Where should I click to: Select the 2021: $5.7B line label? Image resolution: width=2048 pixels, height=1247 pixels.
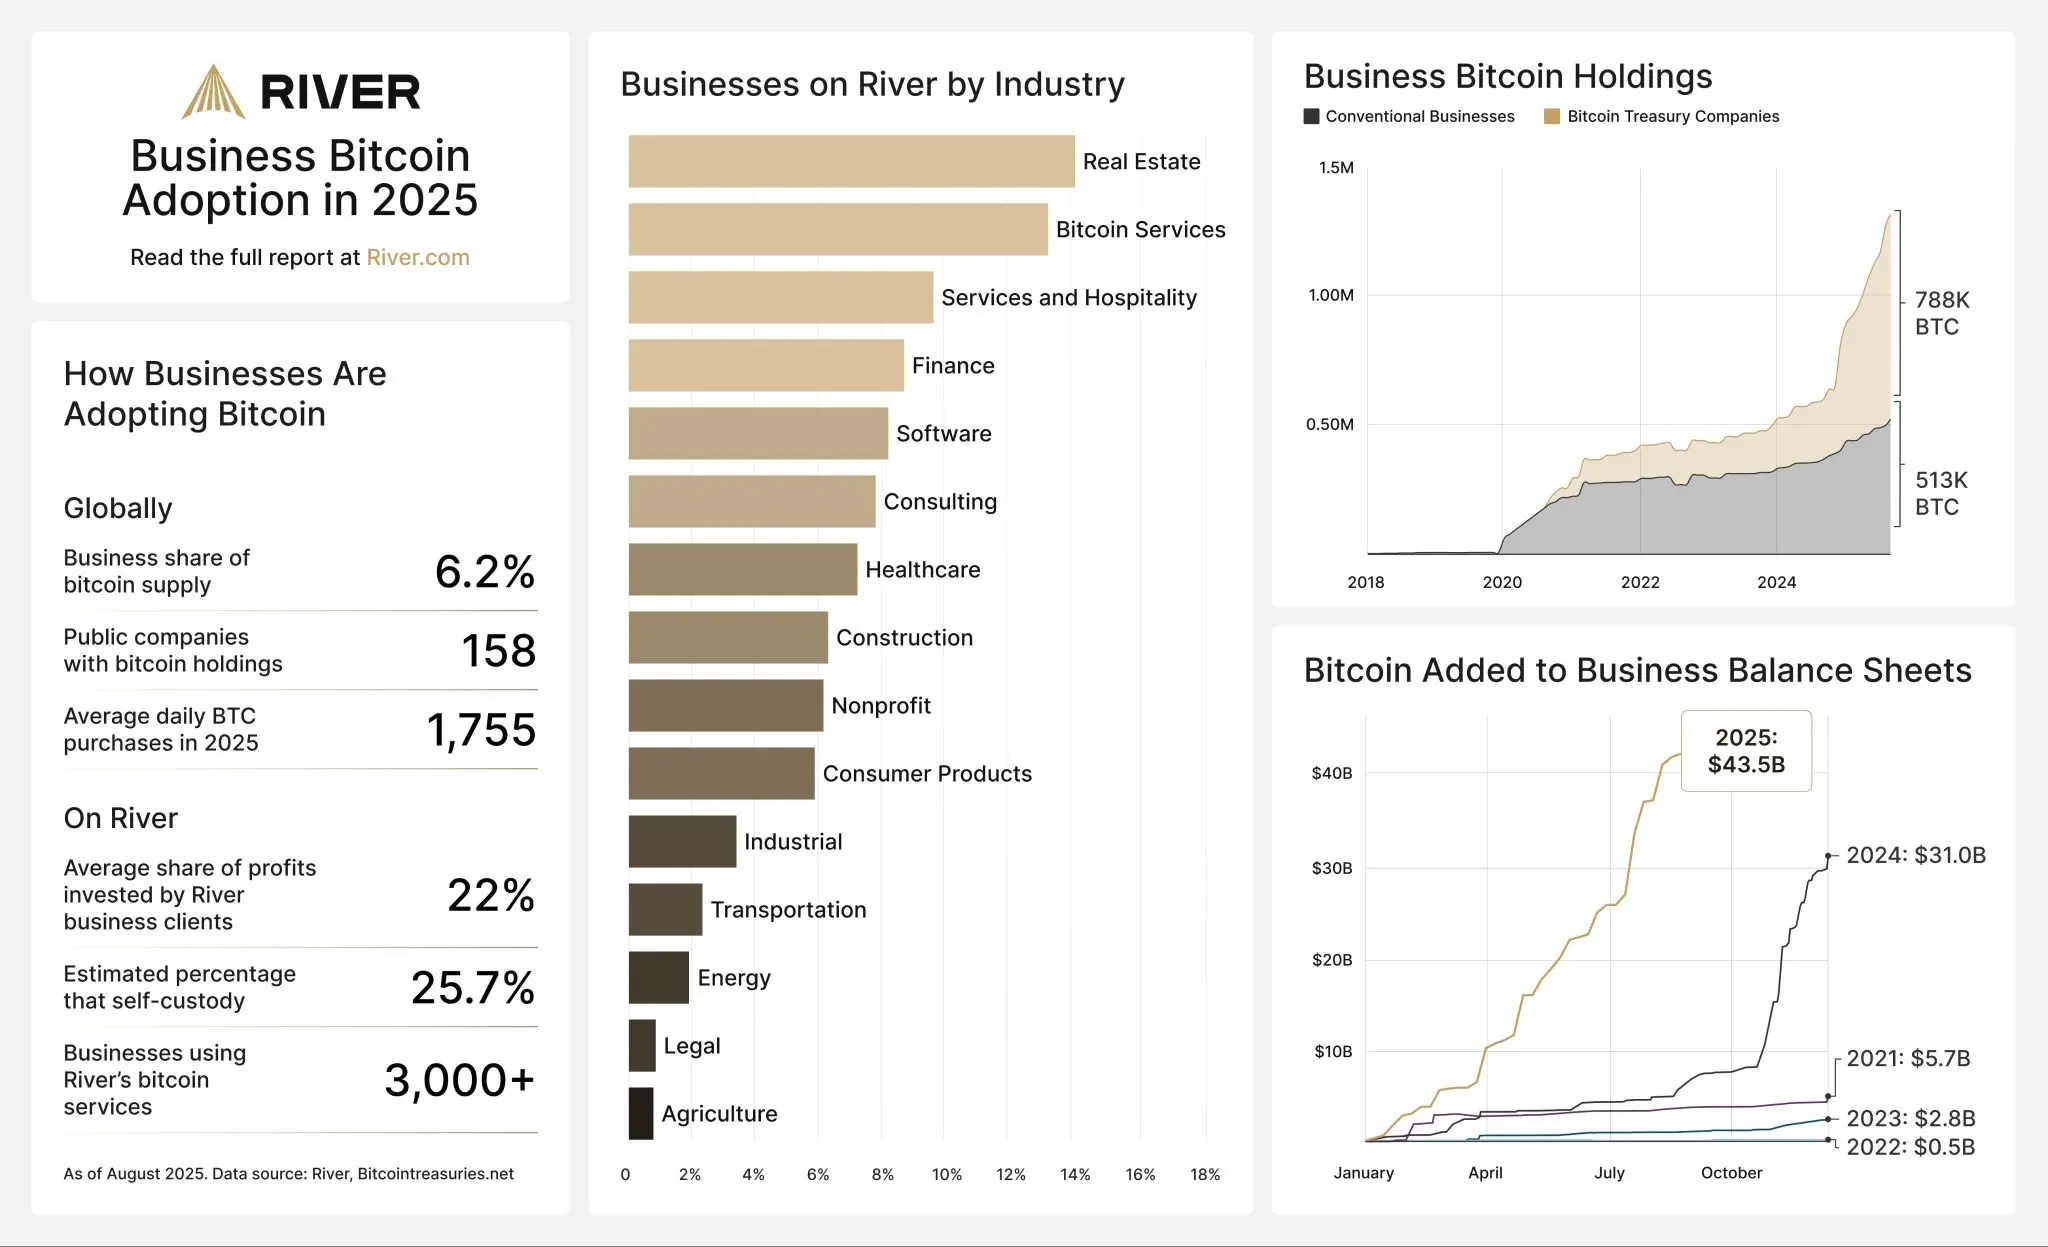pyautogui.click(x=1908, y=1058)
